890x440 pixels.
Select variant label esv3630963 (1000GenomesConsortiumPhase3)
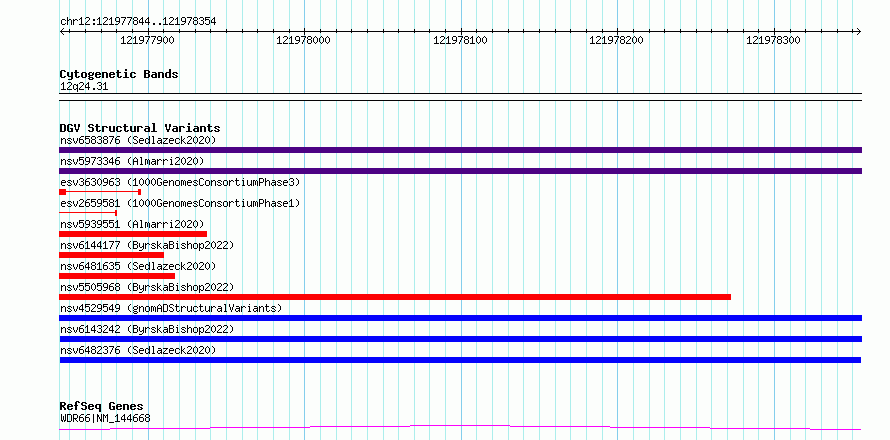coord(180,182)
